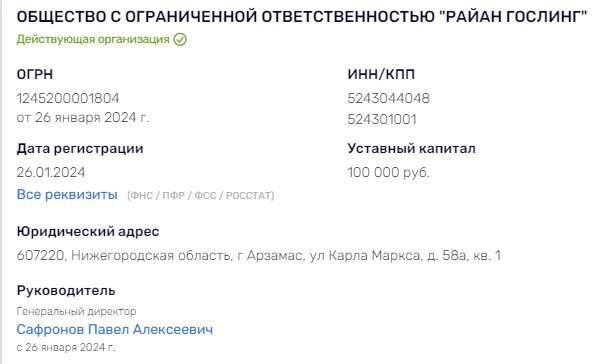Viewport: 603px width, 364px height.
Task: Click the Уставный капитал value 100 000 руб.
Action: click(x=388, y=172)
